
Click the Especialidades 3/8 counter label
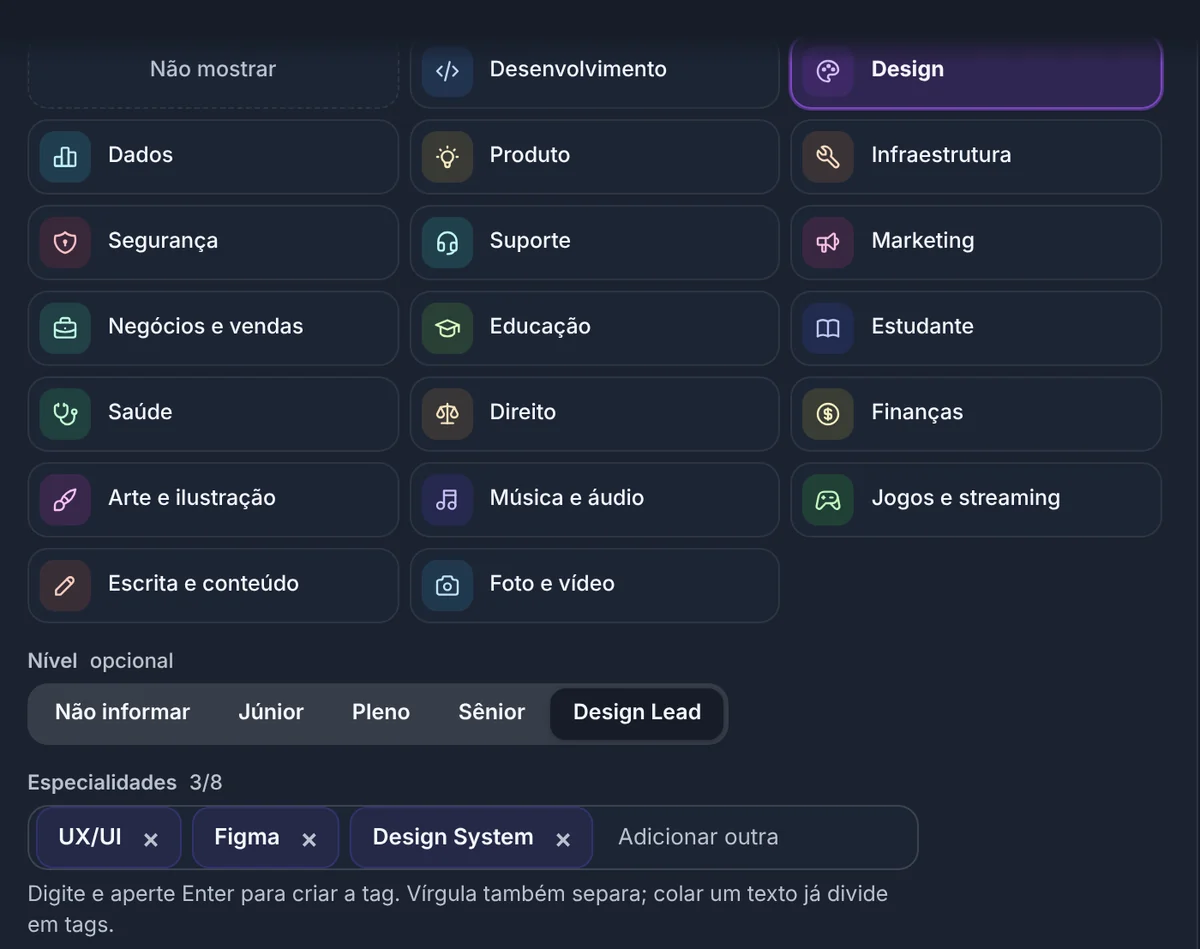point(125,783)
